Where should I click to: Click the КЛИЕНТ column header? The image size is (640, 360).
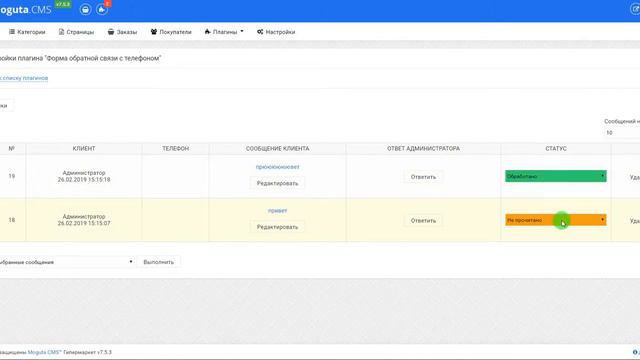click(84, 149)
